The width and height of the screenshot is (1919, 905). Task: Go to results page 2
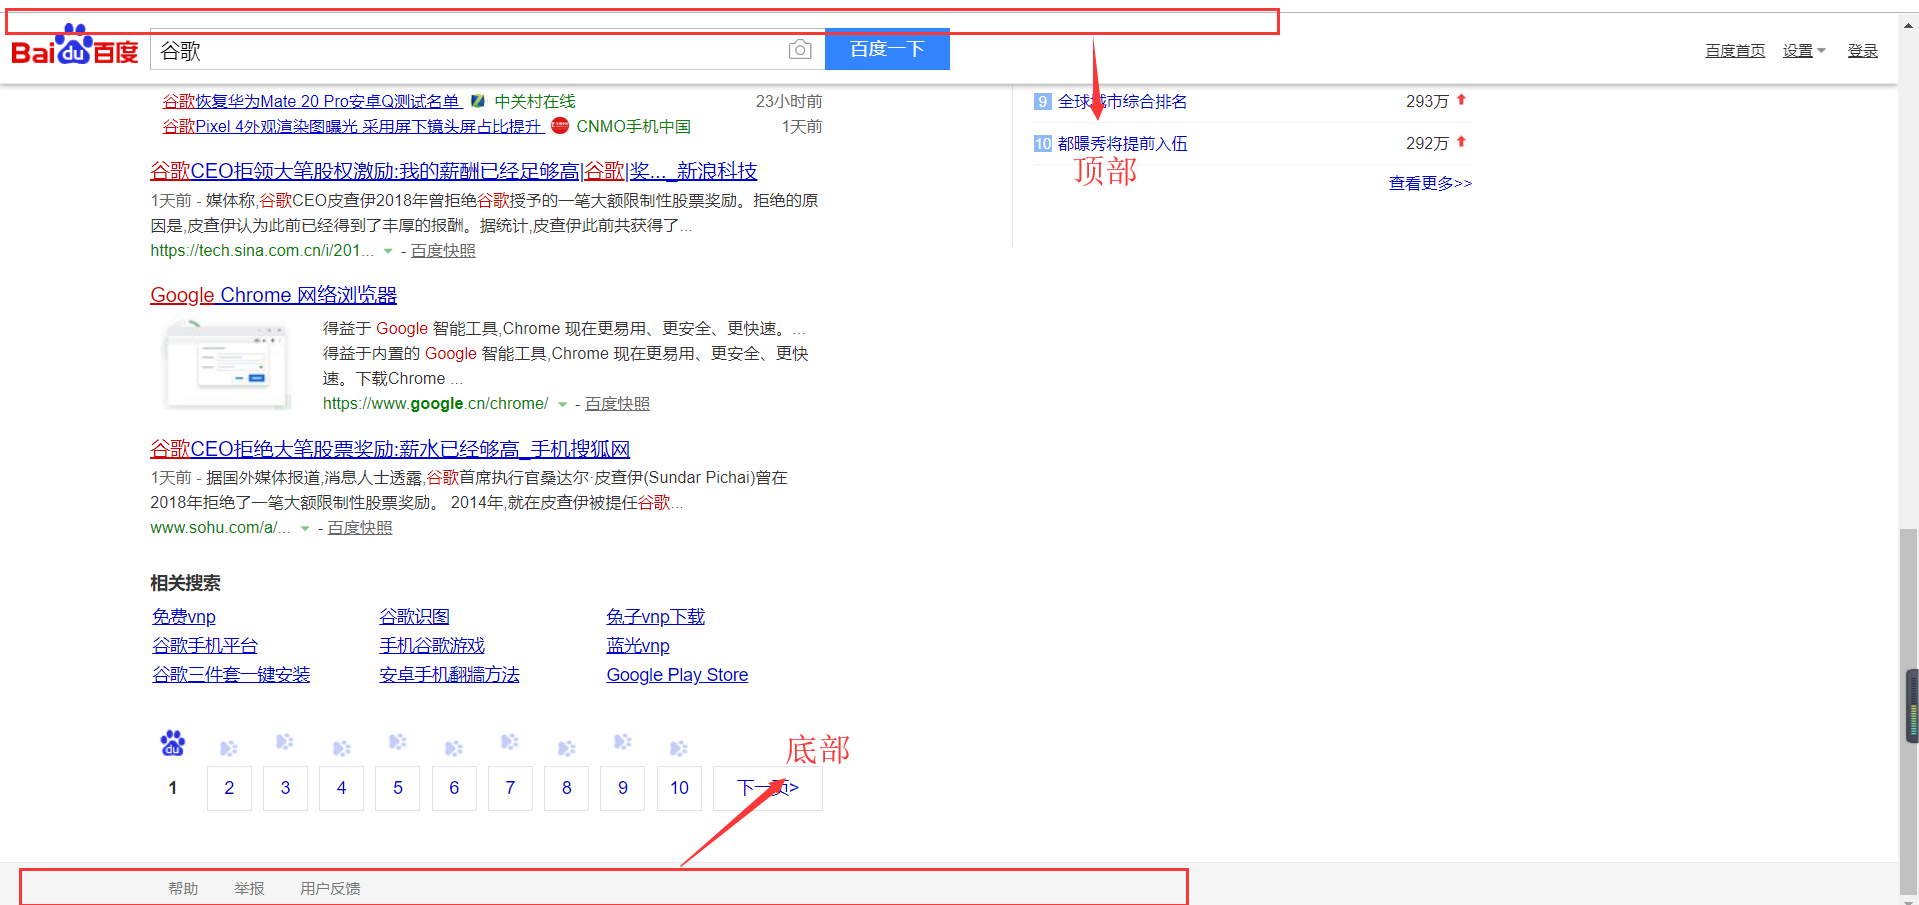tap(229, 788)
